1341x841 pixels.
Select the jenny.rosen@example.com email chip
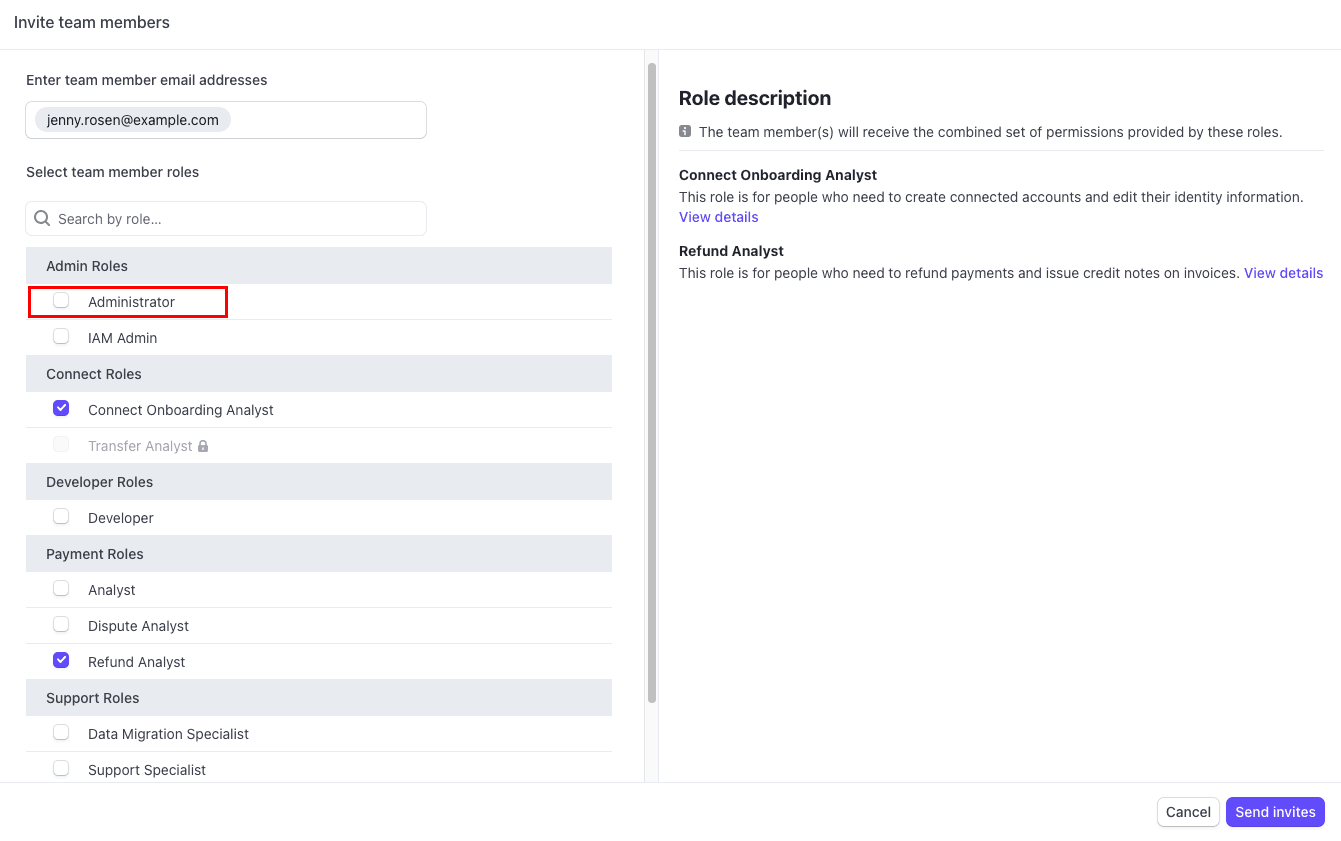(x=133, y=120)
